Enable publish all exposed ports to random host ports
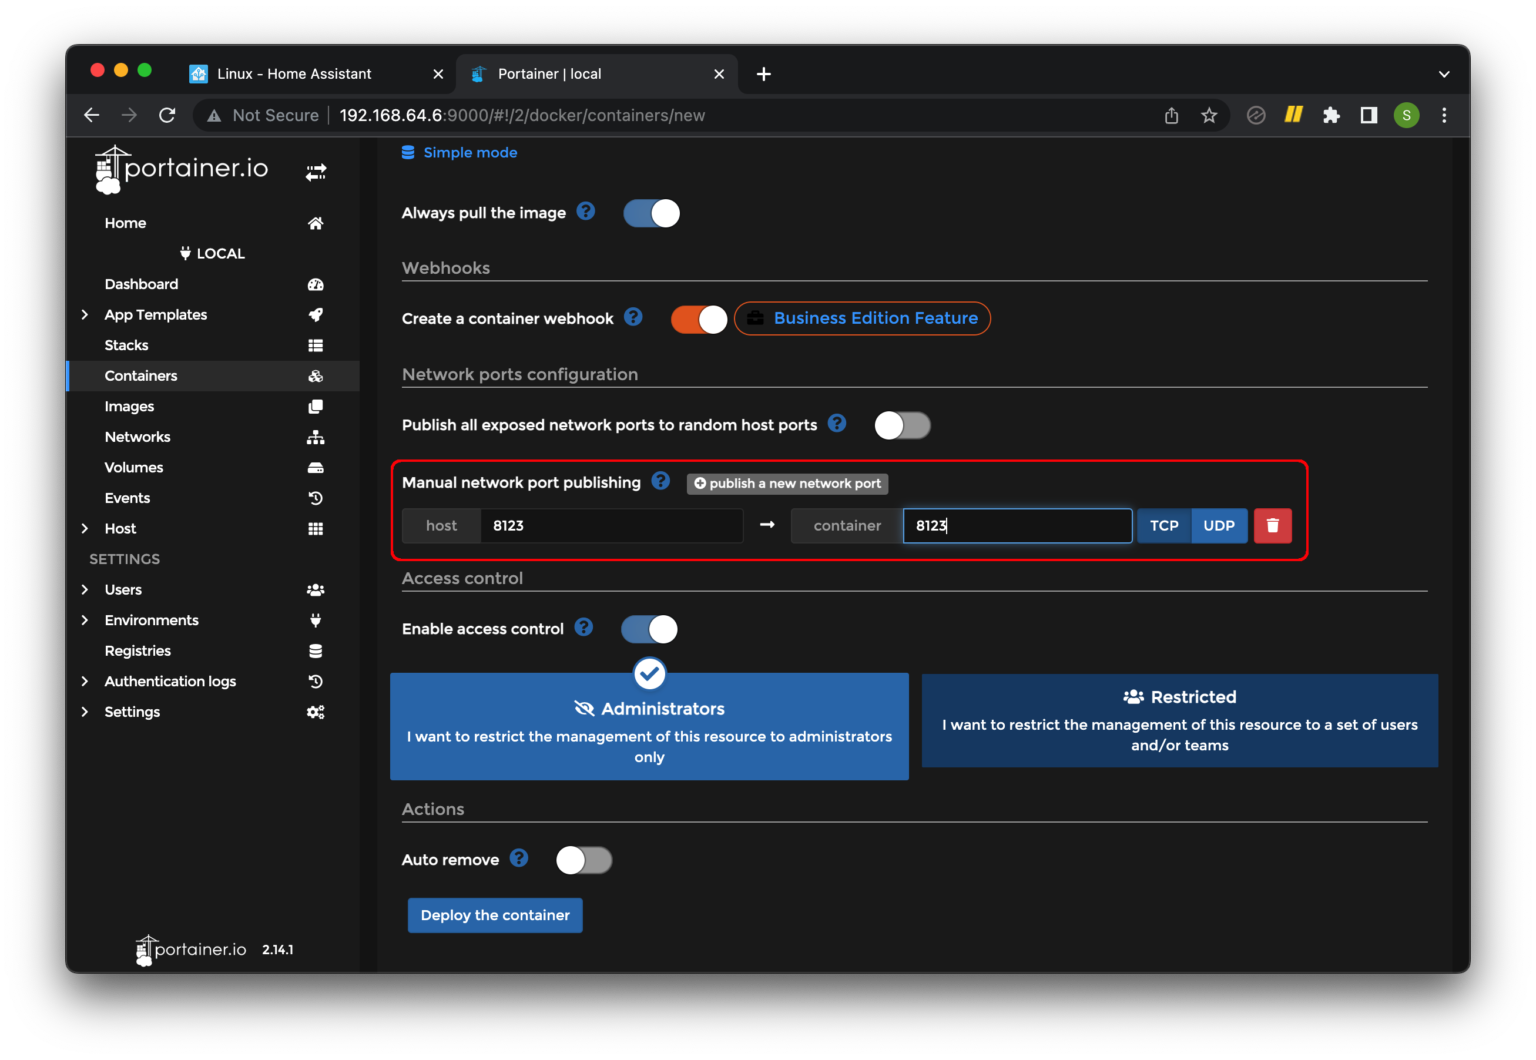The height and width of the screenshot is (1060, 1536). 902,425
